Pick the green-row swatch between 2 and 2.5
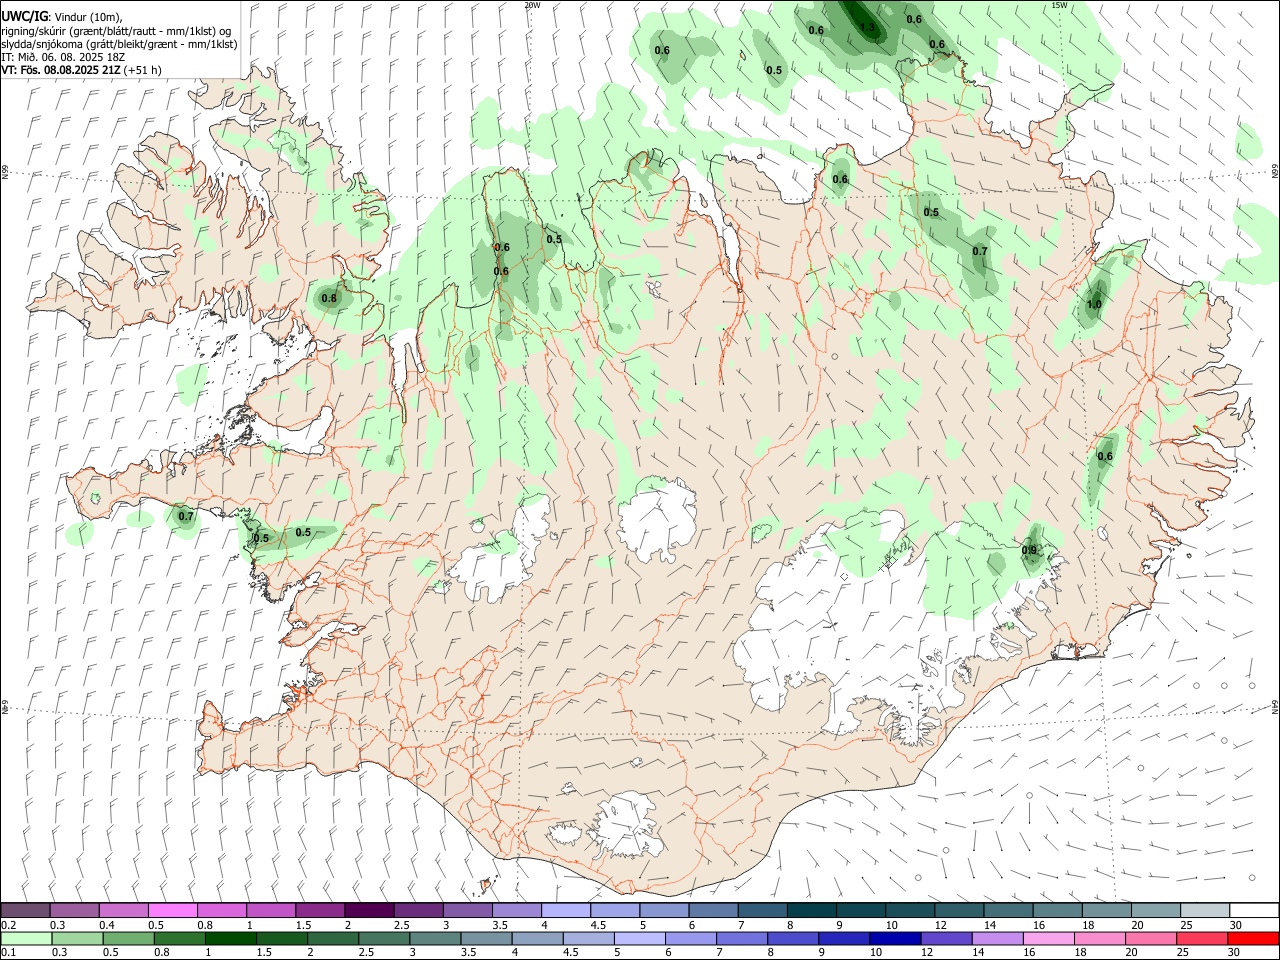The height and width of the screenshot is (960, 1280). [332, 938]
